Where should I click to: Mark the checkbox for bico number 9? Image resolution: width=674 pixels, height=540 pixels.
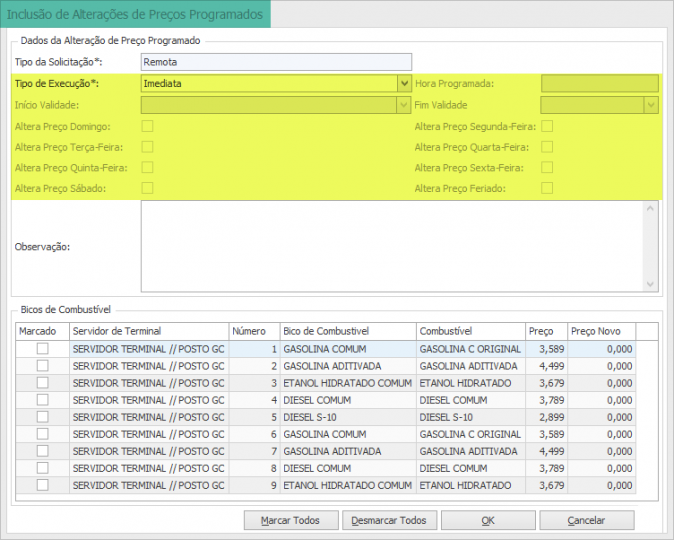coord(43,485)
